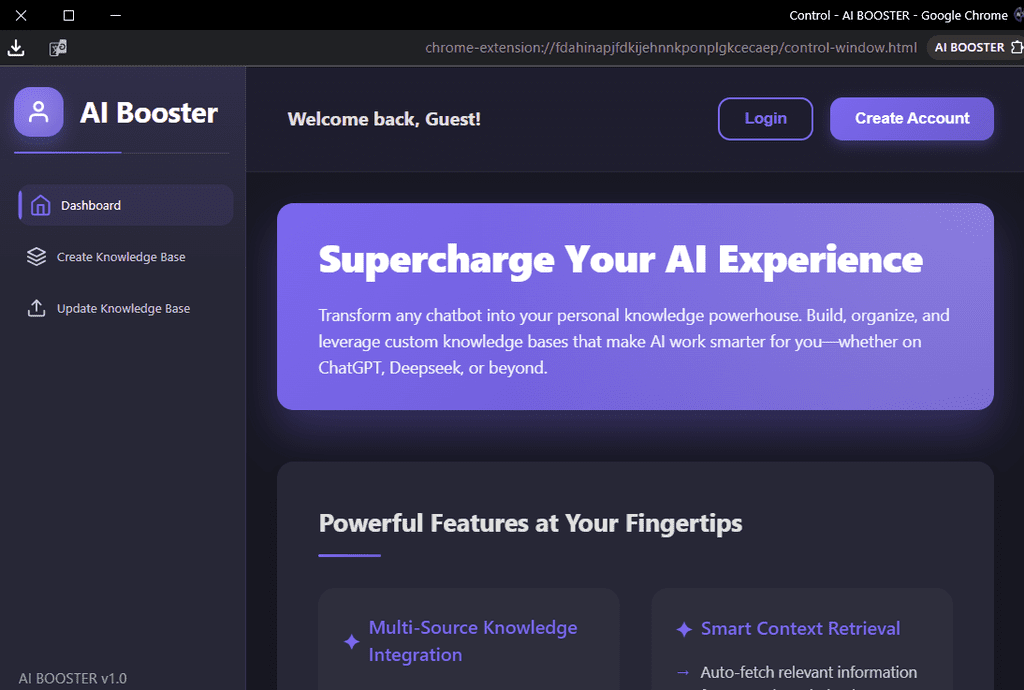
Task: Click the "Multi-Source Knowledge Integration" card title
Action: click(x=473, y=641)
